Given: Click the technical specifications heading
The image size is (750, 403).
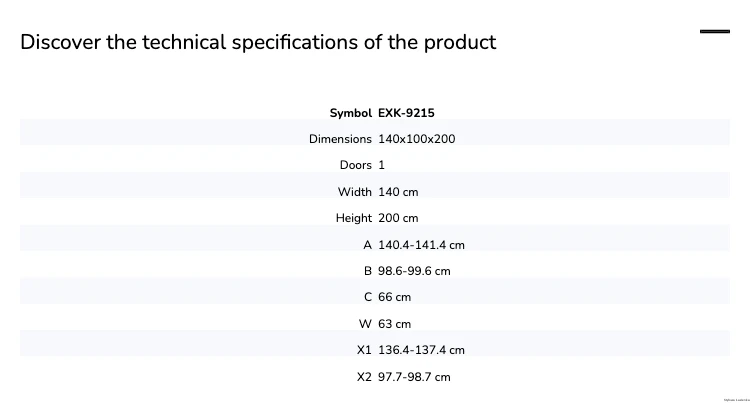Looking at the screenshot, I should click(x=258, y=42).
